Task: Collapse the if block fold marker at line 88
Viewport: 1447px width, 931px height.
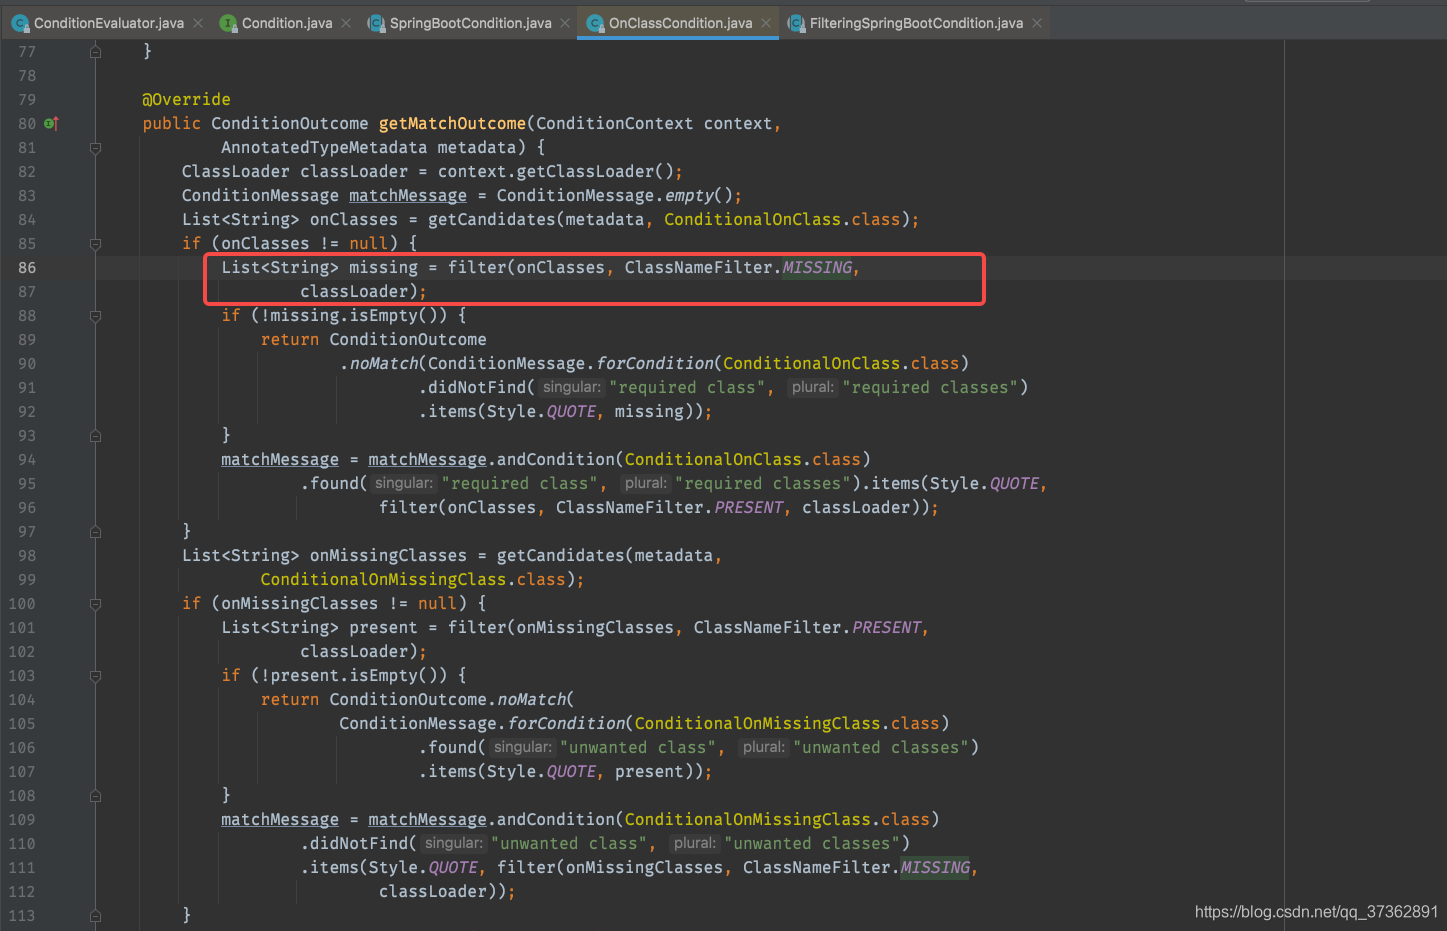Action: coord(95,316)
